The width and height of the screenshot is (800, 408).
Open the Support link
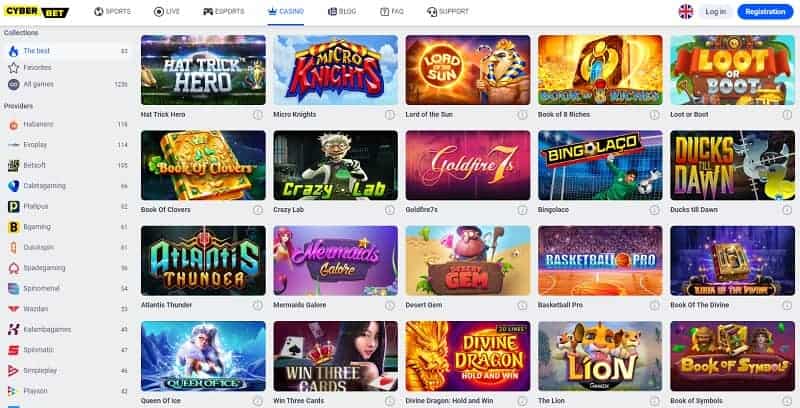(x=447, y=12)
